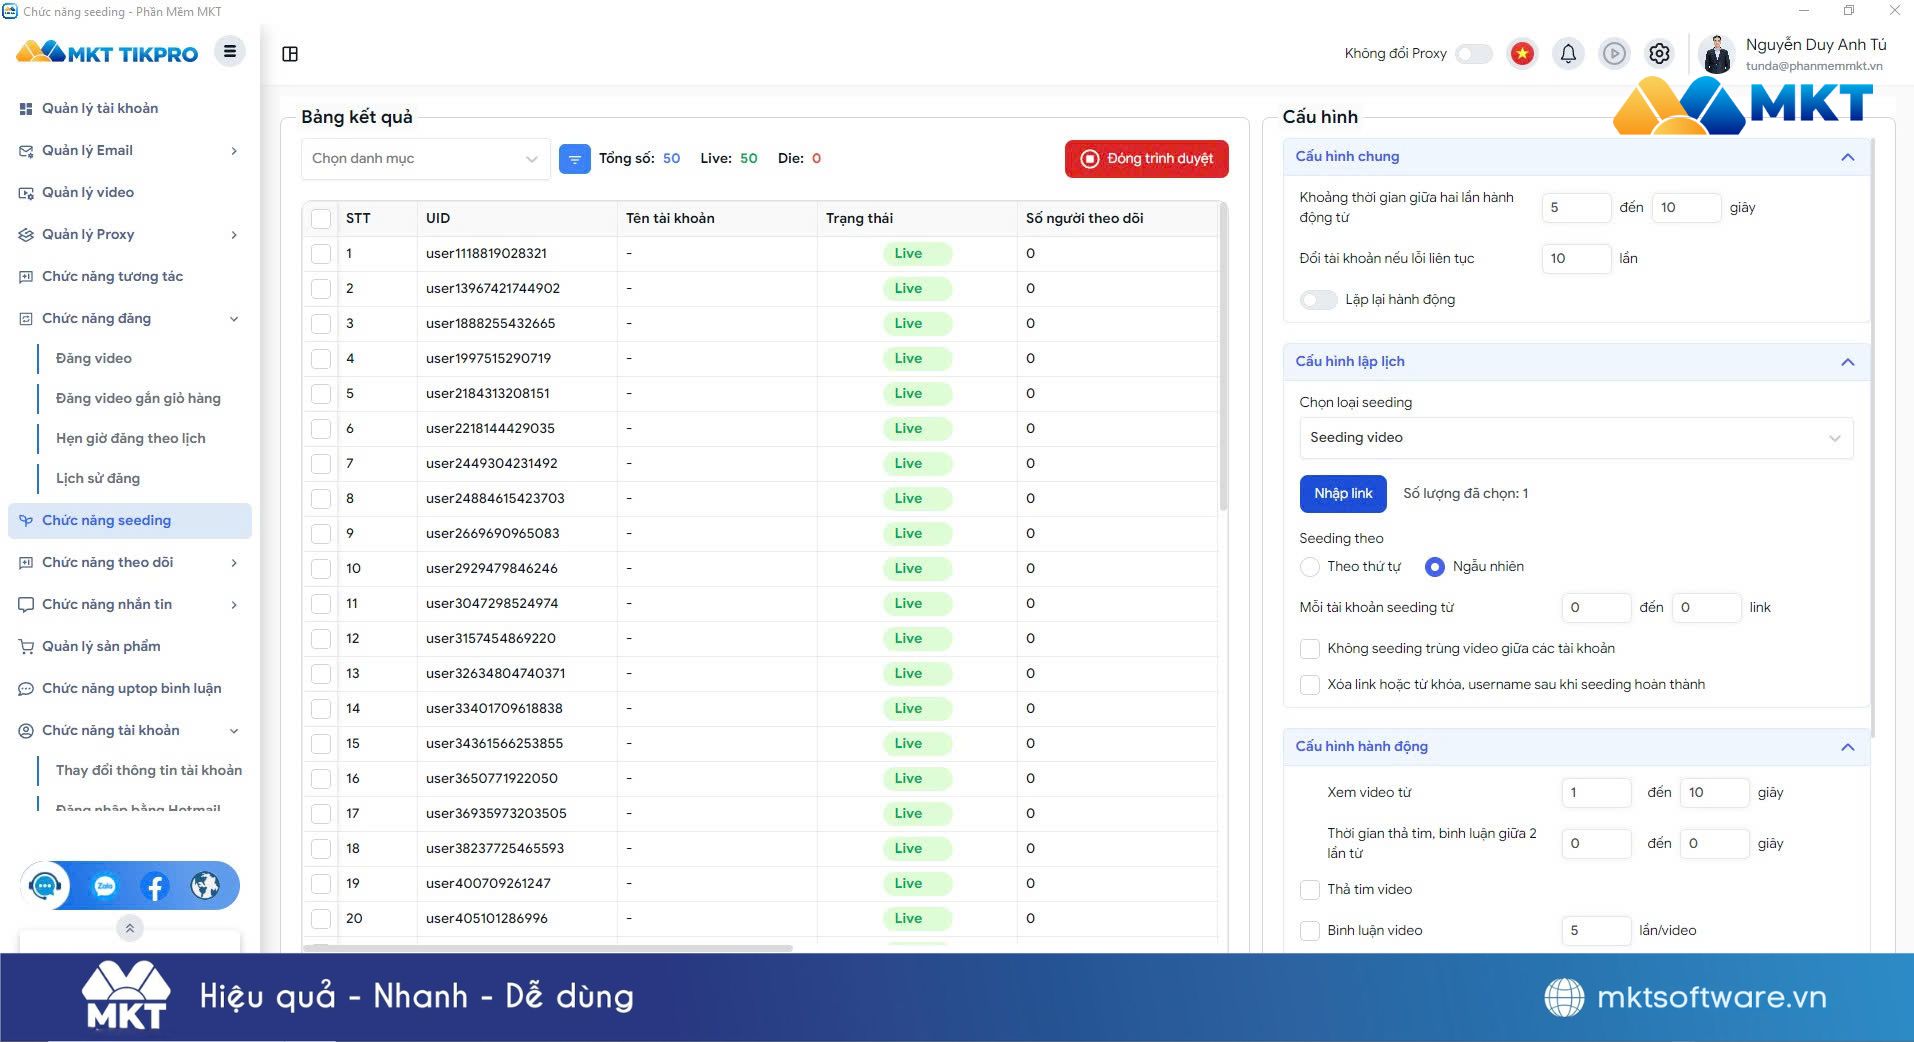Select the Theo thứ tự radio option
Viewport: 1914px width, 1042px height.
click(x=1309, y=567)
